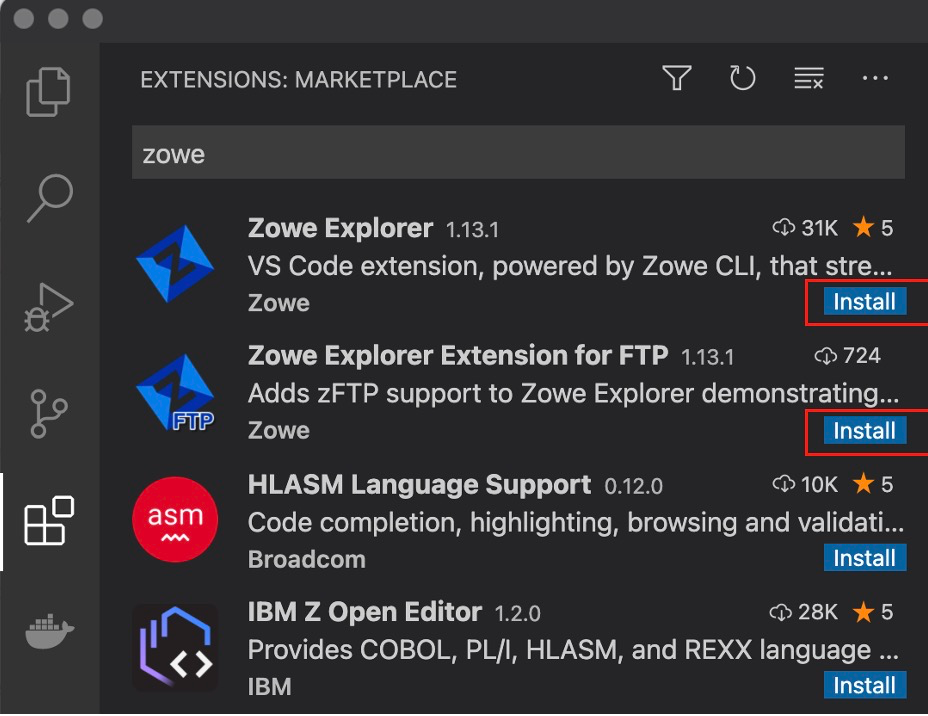
Task: Select the HLASM Language Support entry
Action: (420, 484)
